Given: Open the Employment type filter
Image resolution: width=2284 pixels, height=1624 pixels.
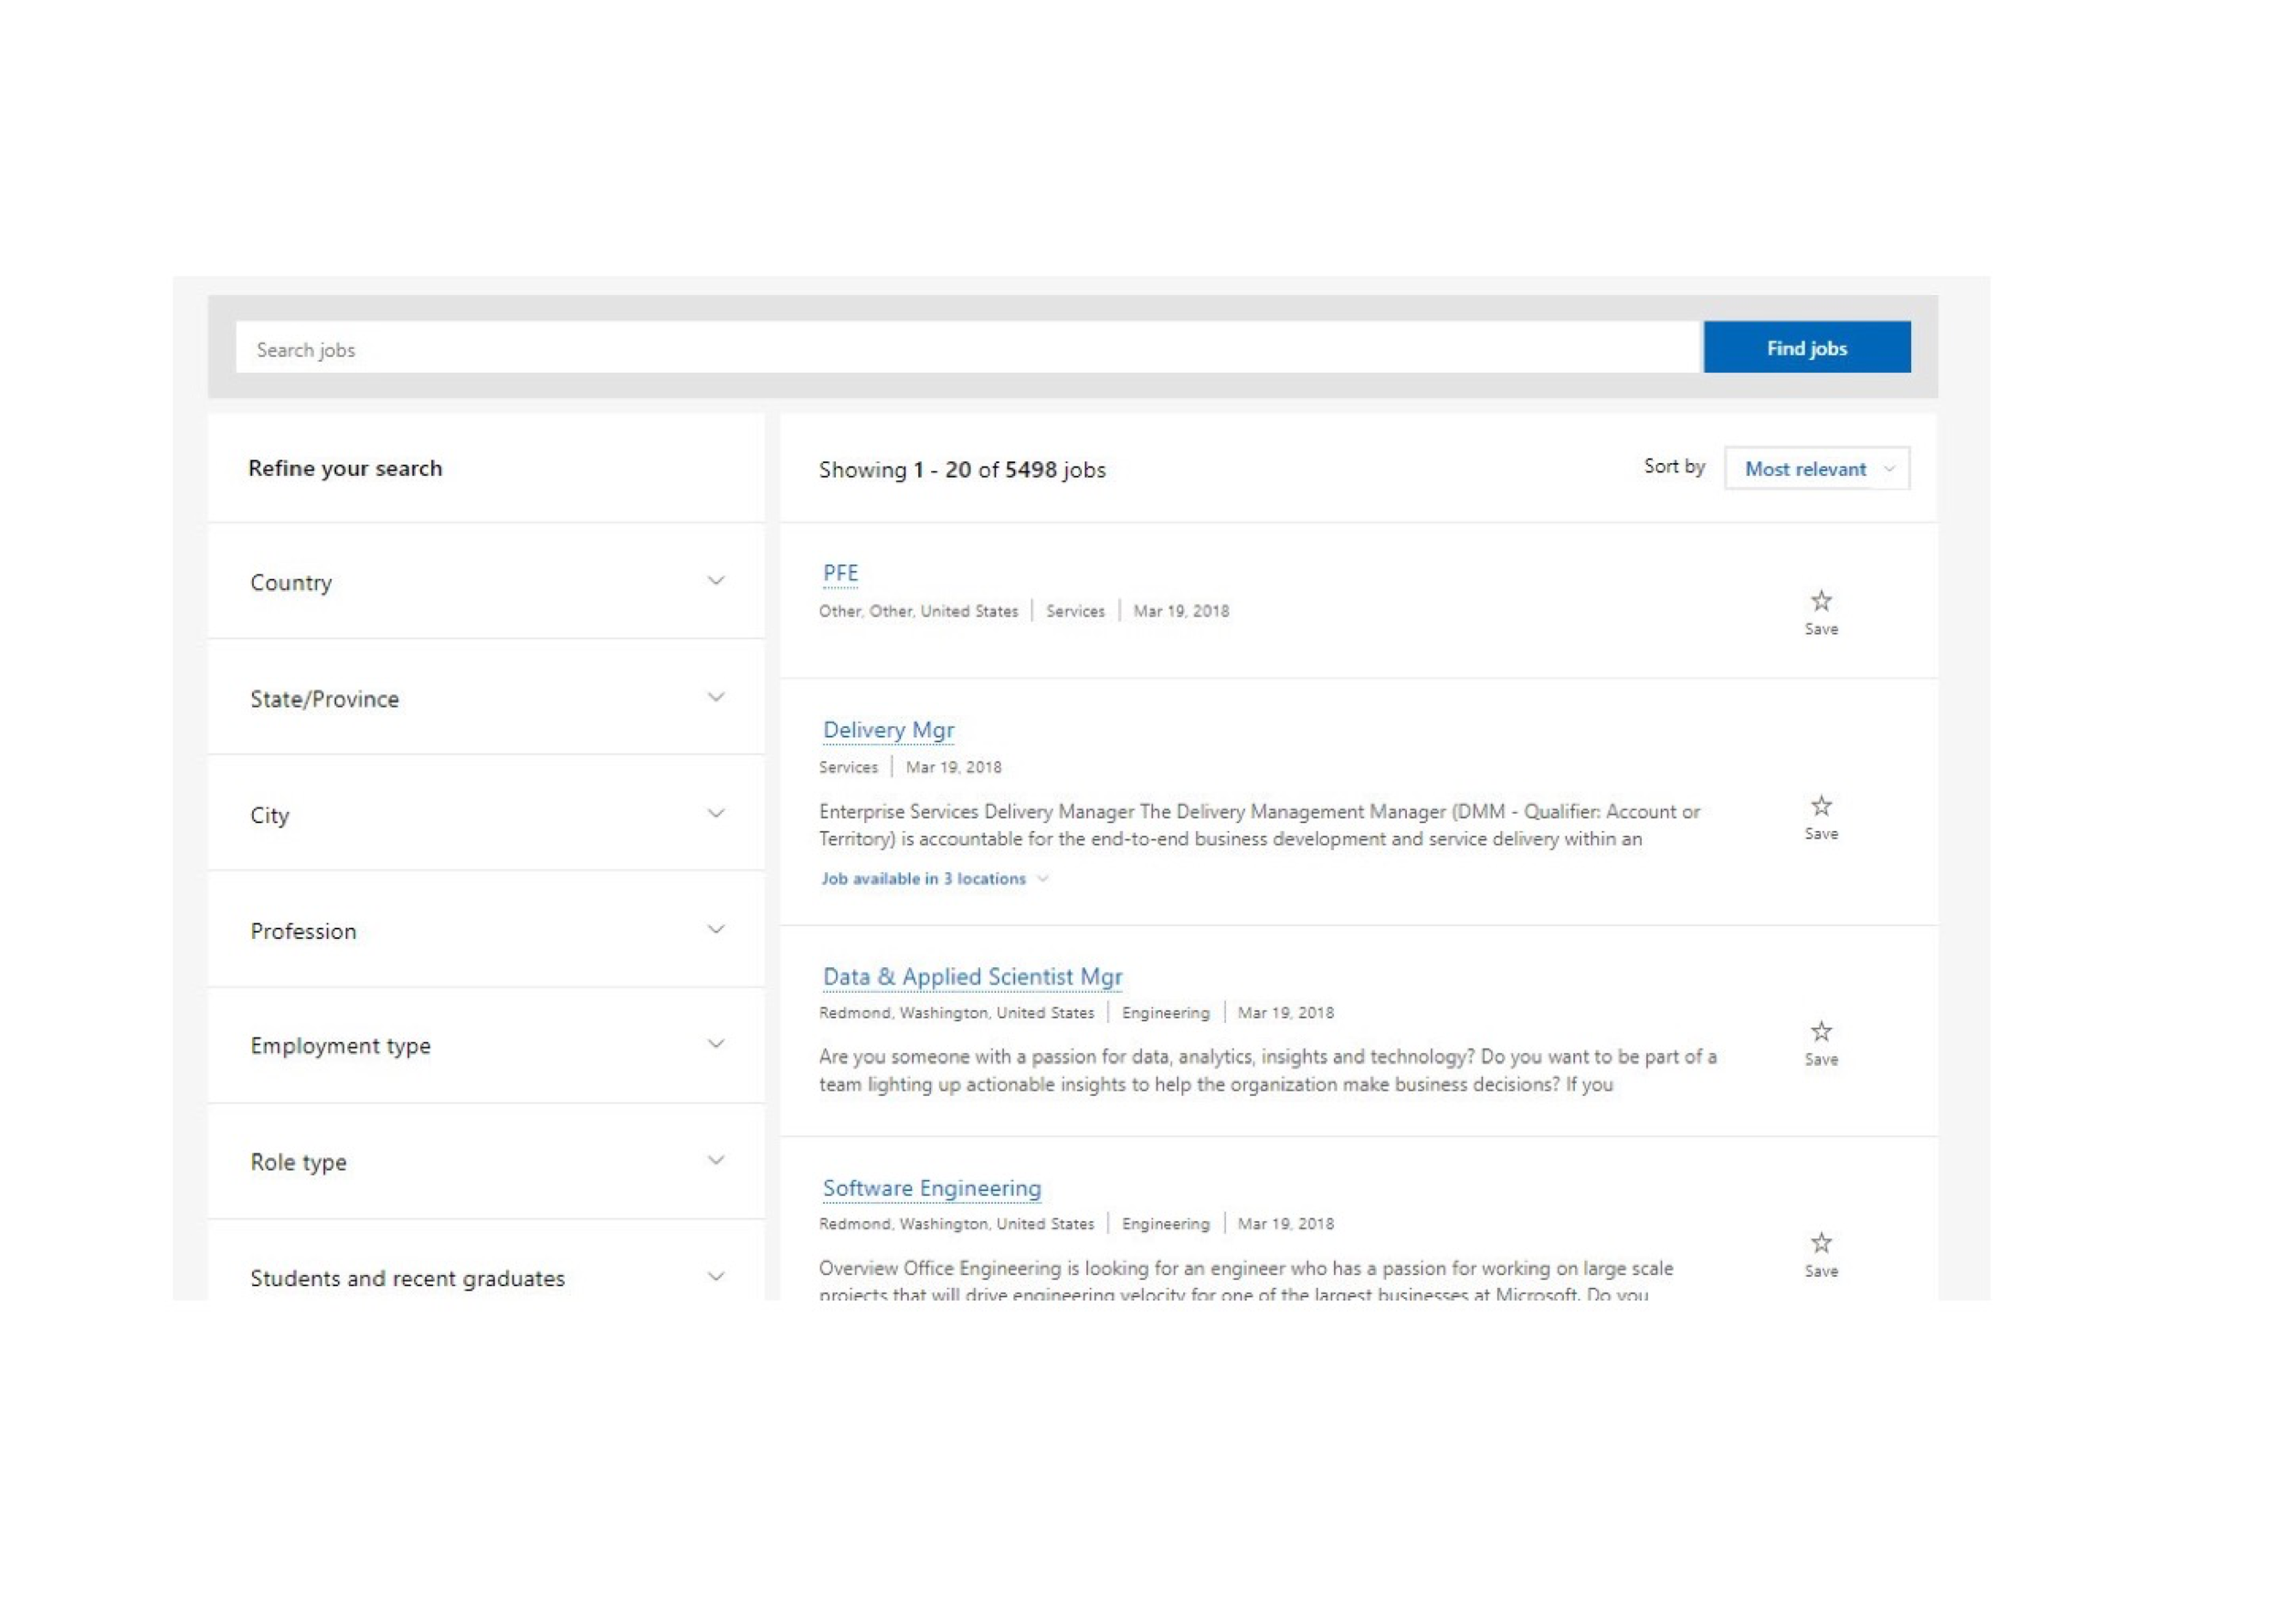Looking at the screenshot, I should tap(486, 1045).
